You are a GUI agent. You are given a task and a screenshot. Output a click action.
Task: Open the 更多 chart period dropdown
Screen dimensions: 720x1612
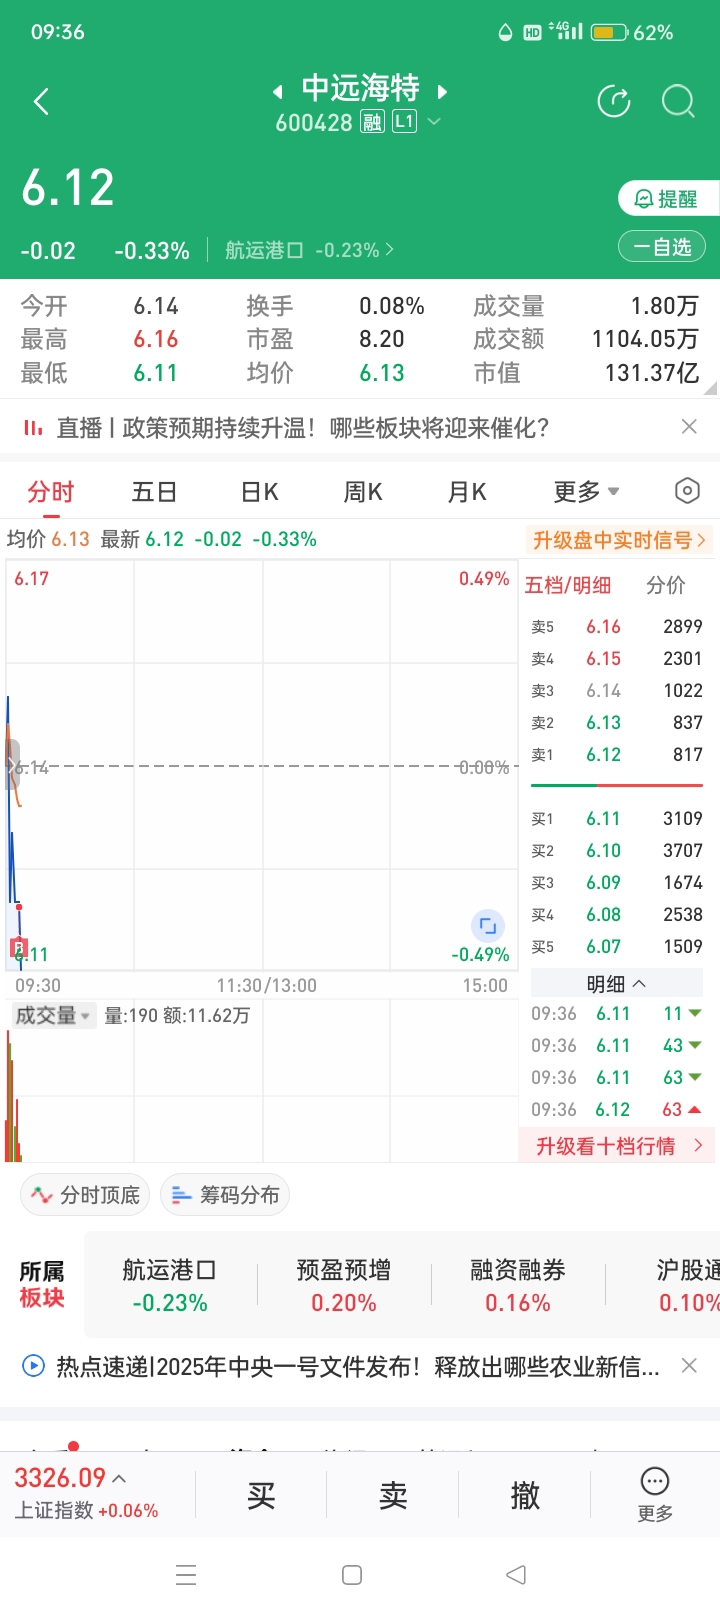pyautogui.click(x=587, y=492)
